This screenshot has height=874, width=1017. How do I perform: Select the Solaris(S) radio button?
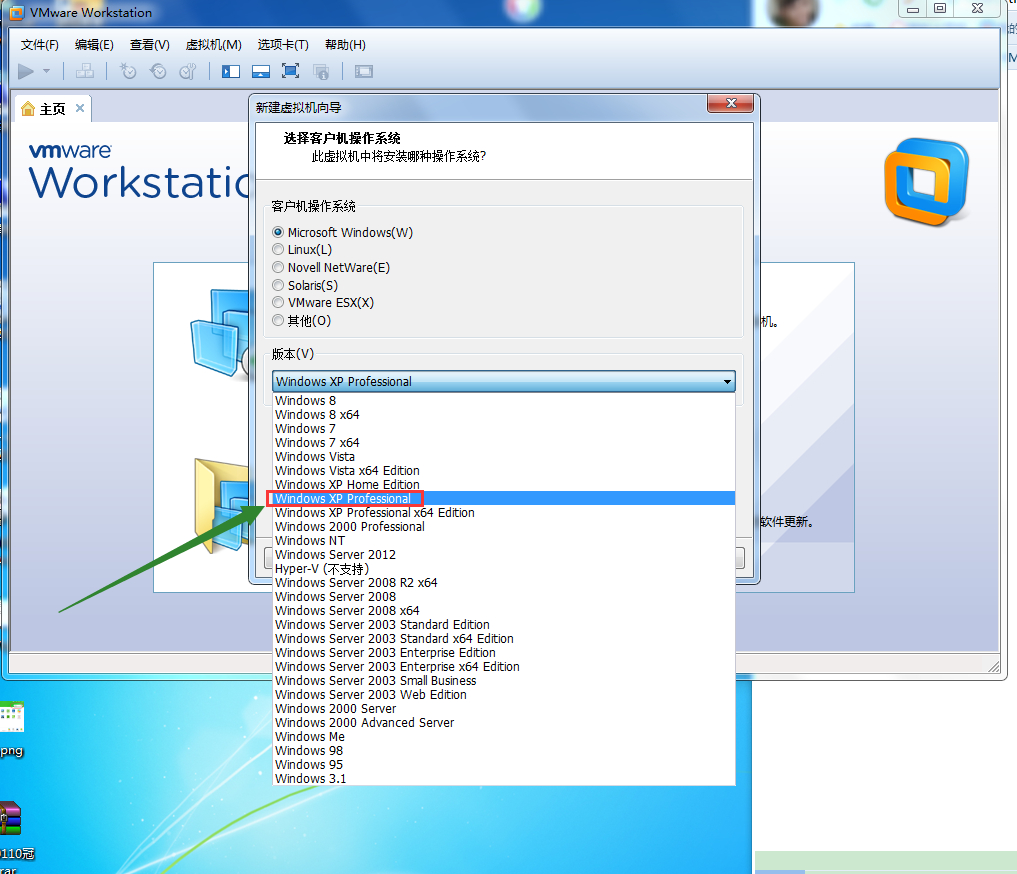click(x=278, y=285)
